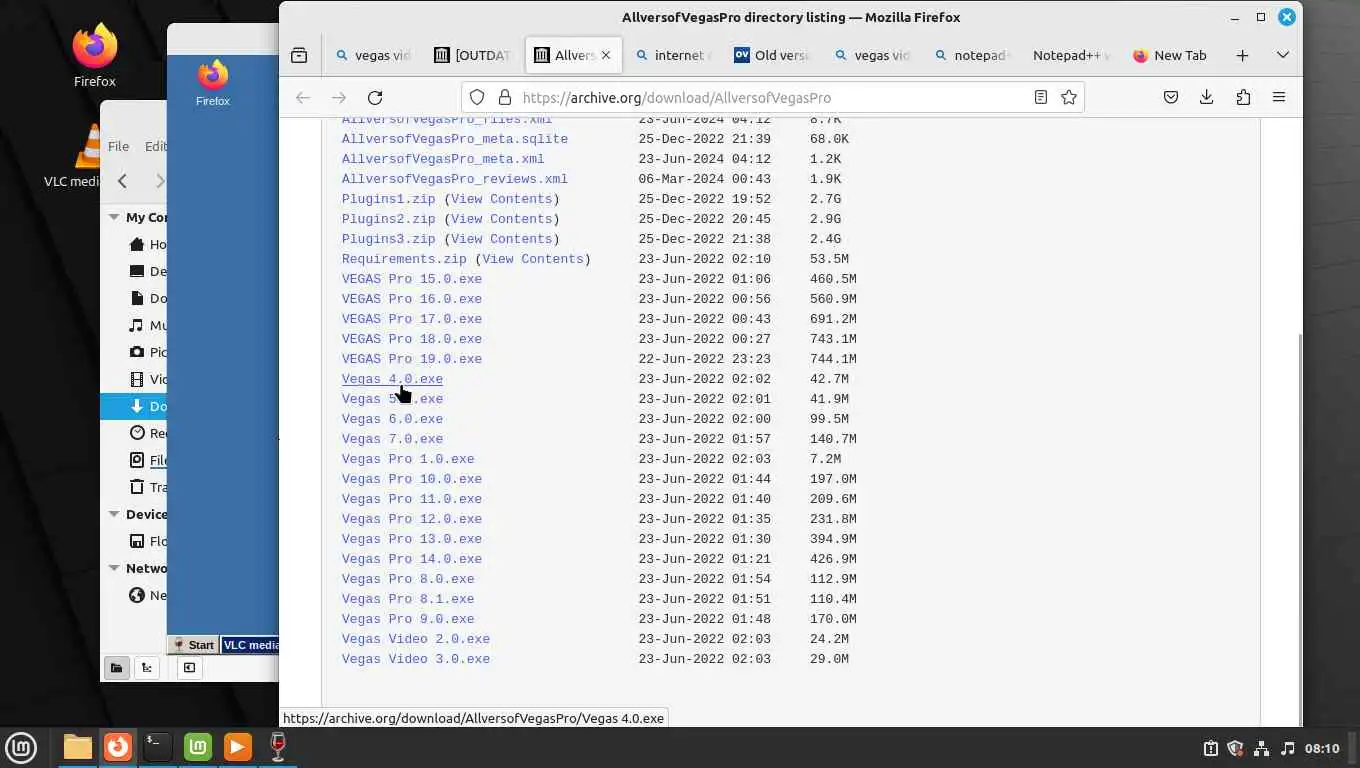The width and height of the screenshot is (1360, 768).
Task: Collapse Devices section in file manager sidebar
Action: 114,514
